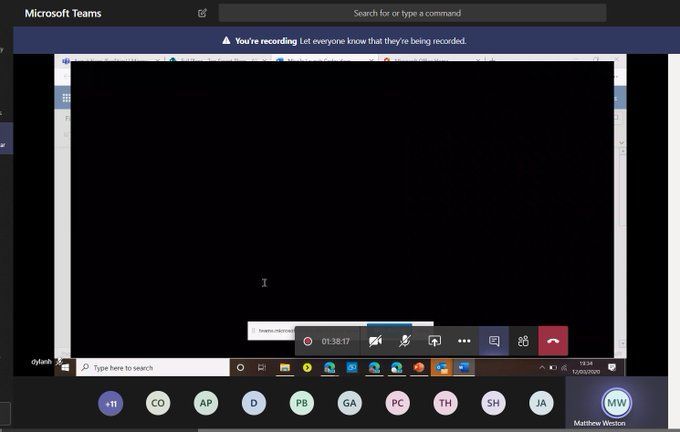This screenshot has height=432, width=680.
Task: Open the taskbar clock and date
Action: click(x=586, y=368)
